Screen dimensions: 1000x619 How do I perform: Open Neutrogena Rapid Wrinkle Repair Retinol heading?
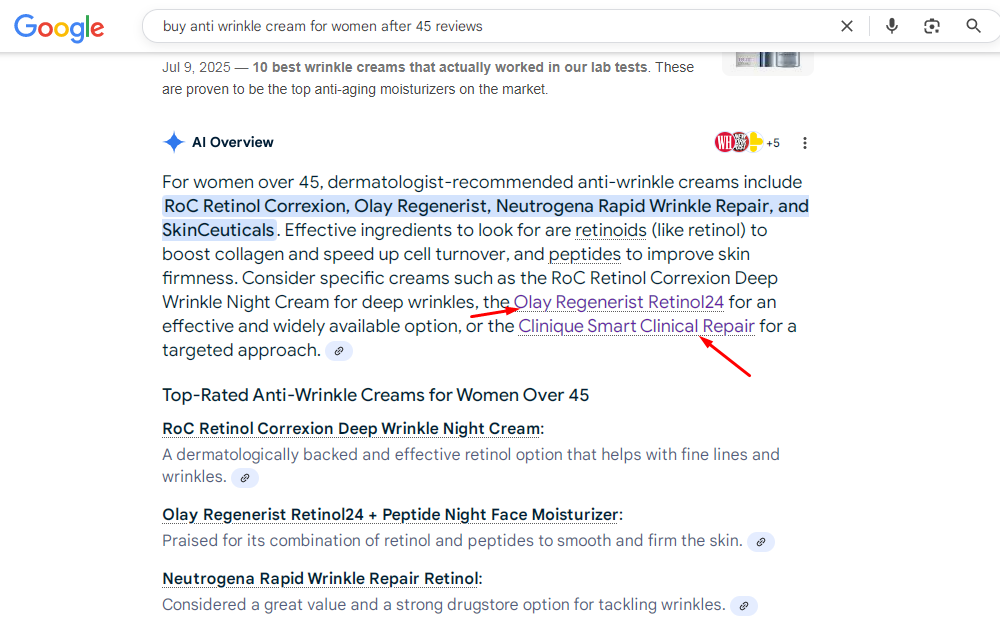[x=320, y=578]
